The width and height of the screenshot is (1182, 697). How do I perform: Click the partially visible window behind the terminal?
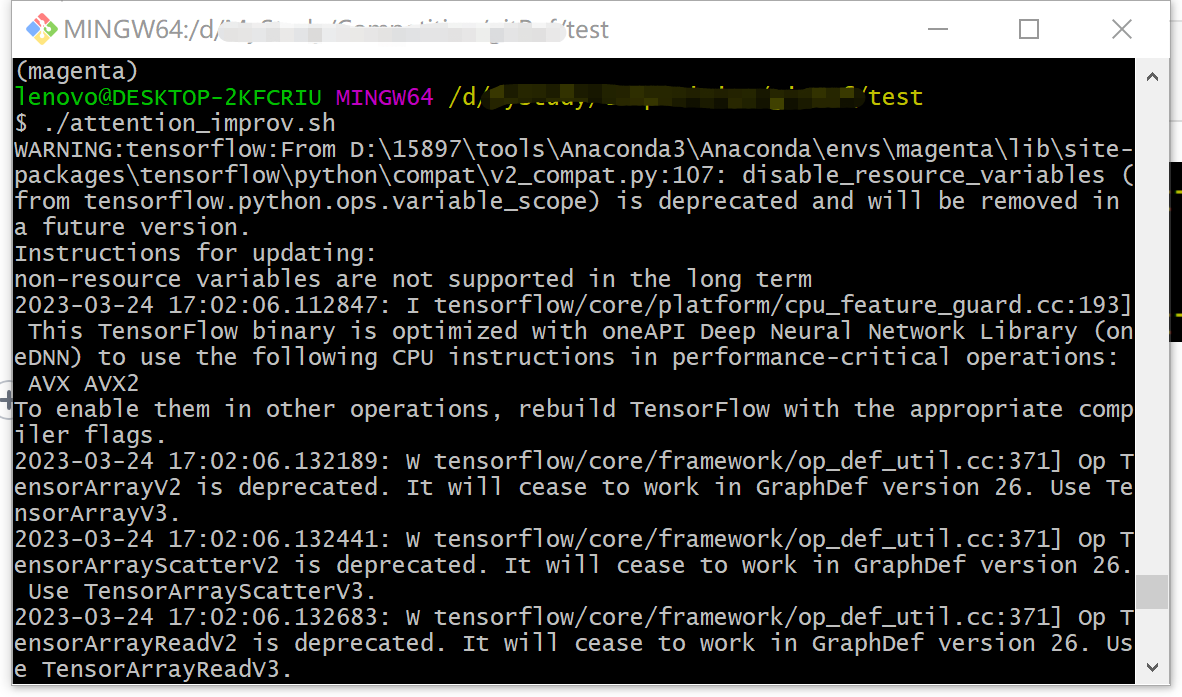click(x=1175, y=250)
